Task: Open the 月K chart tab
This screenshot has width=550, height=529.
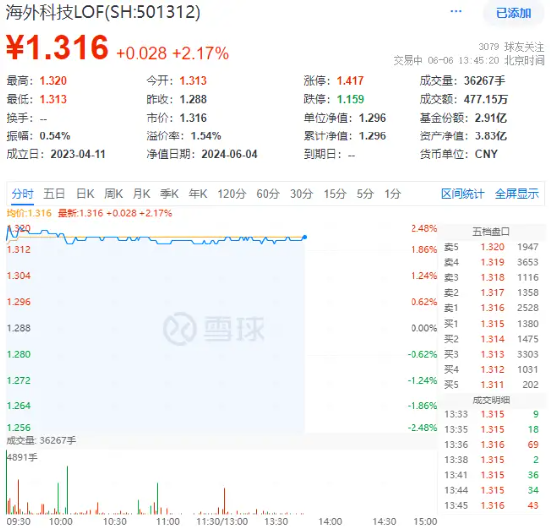Action: point(141,194)
